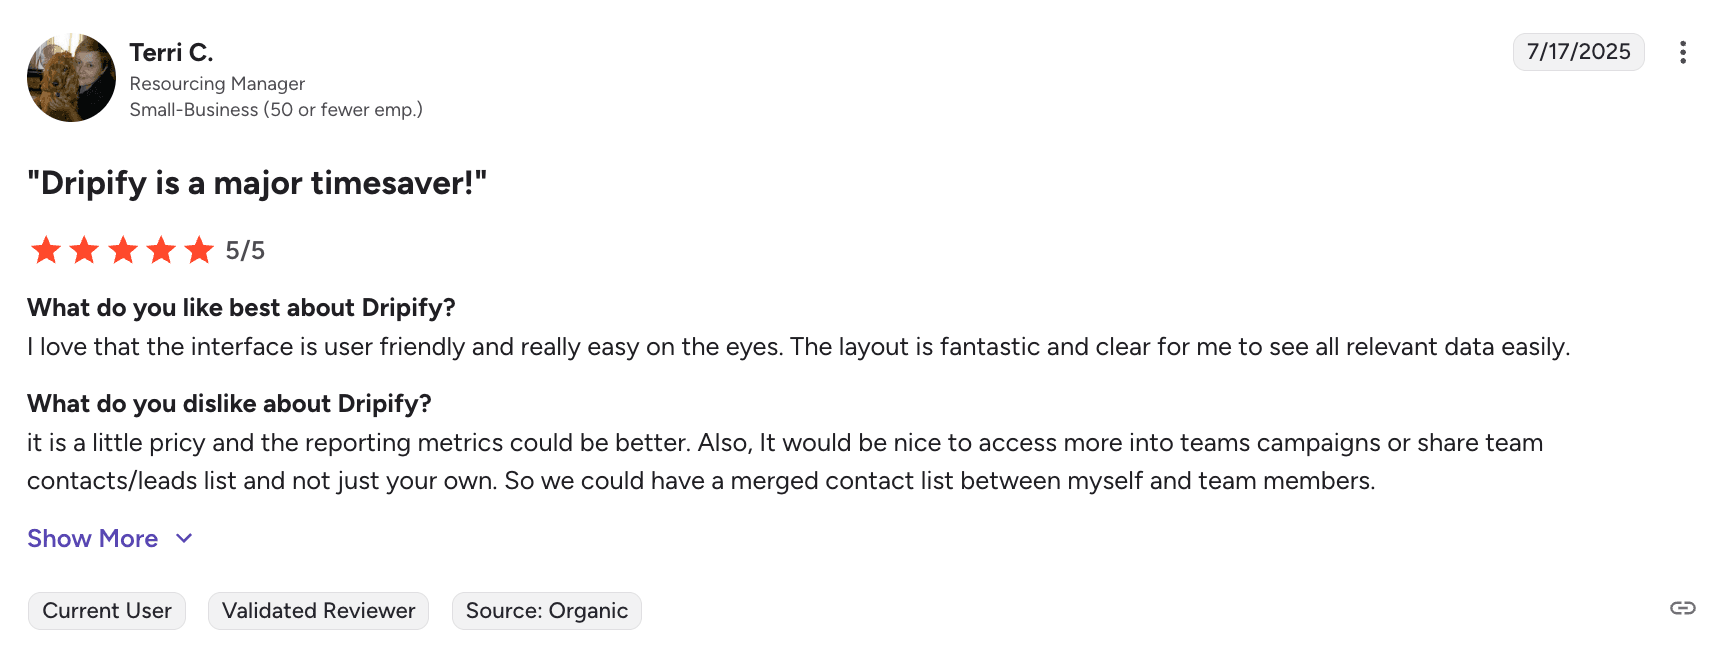Click the Current User tag
1724x660 pixels.
point(107,611)
